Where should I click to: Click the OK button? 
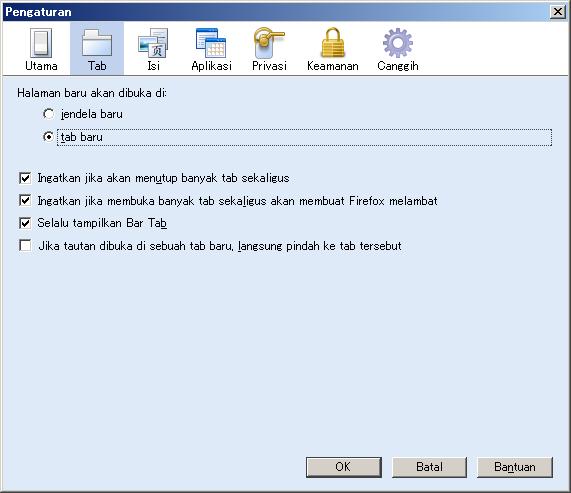point(343,467)
